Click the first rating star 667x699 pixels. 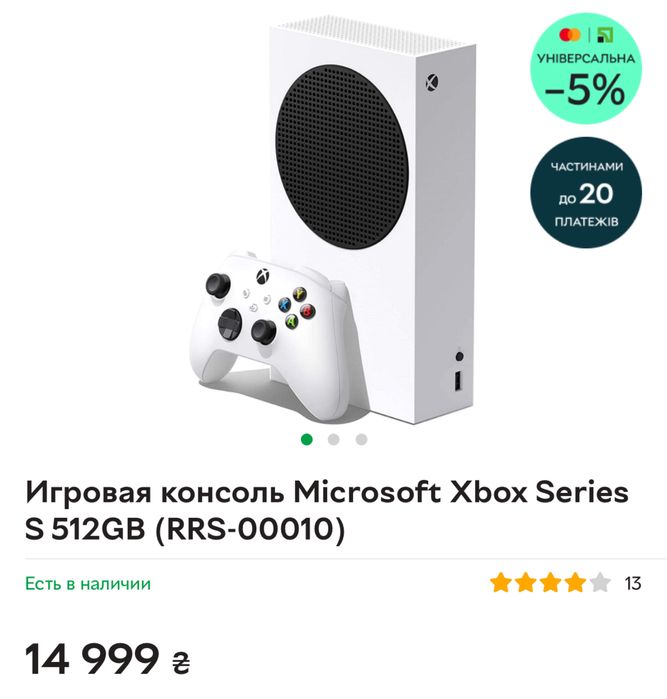point(500,583)
